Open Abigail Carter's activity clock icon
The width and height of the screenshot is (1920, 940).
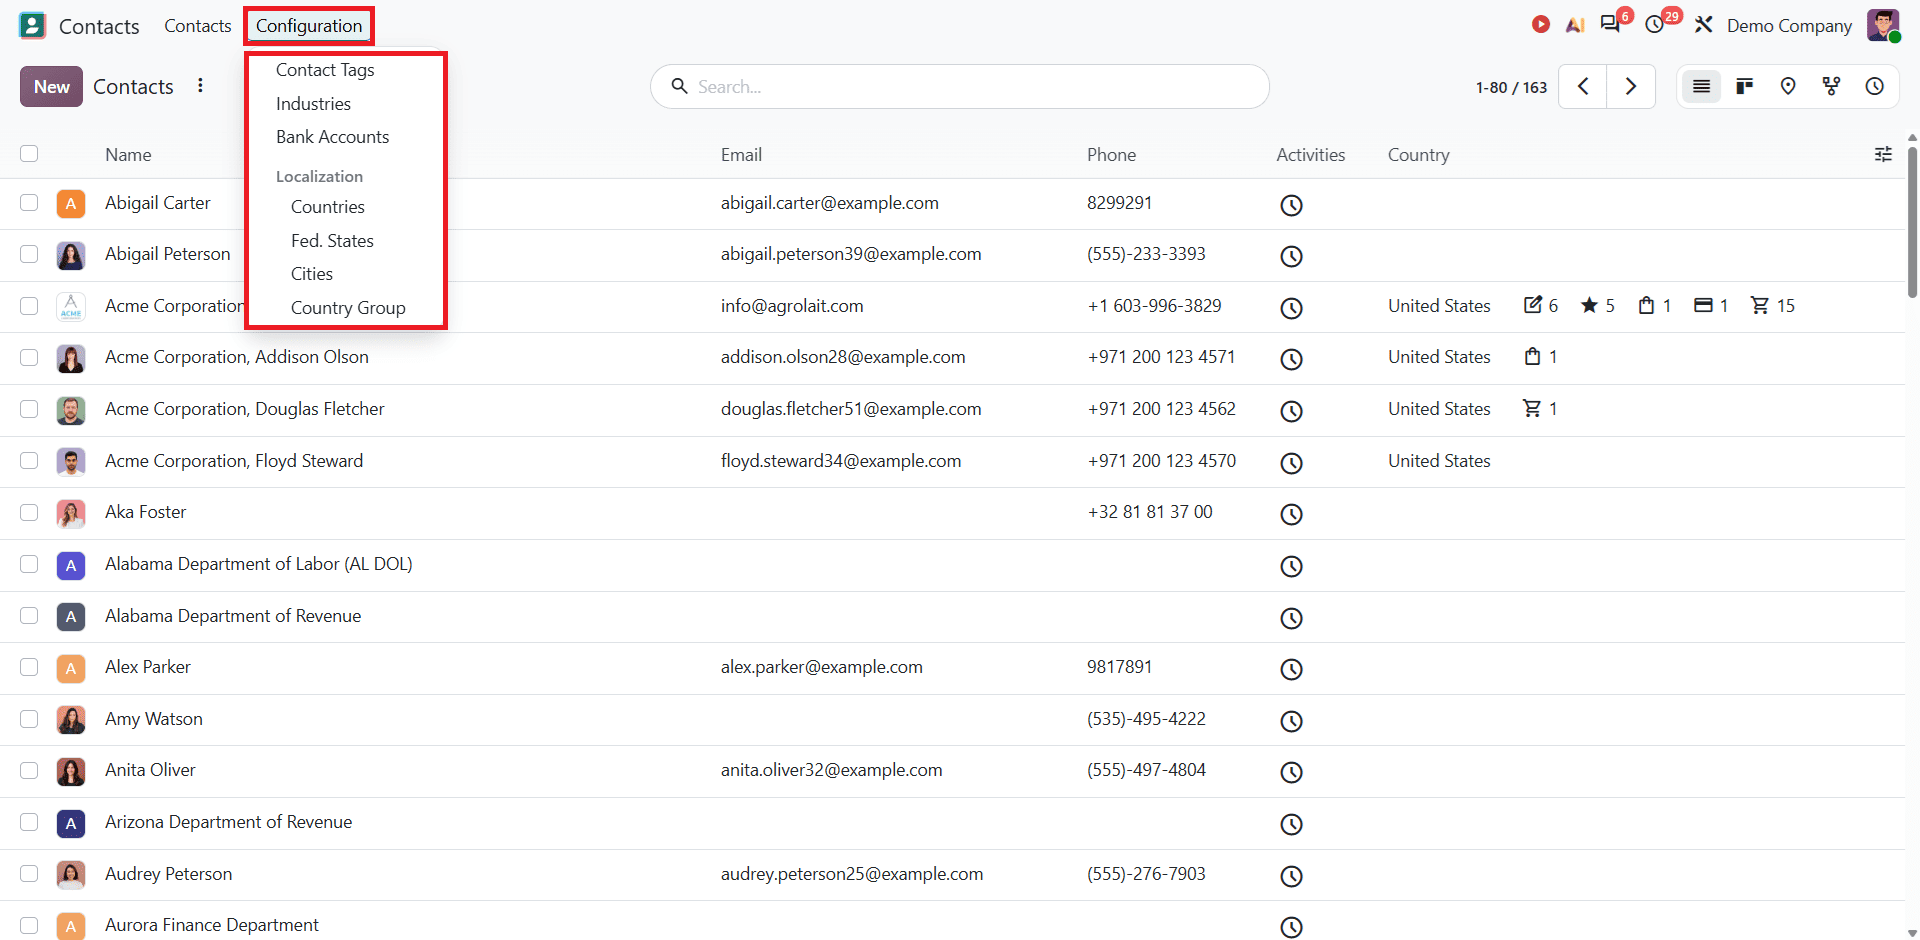pos(1291,205)
